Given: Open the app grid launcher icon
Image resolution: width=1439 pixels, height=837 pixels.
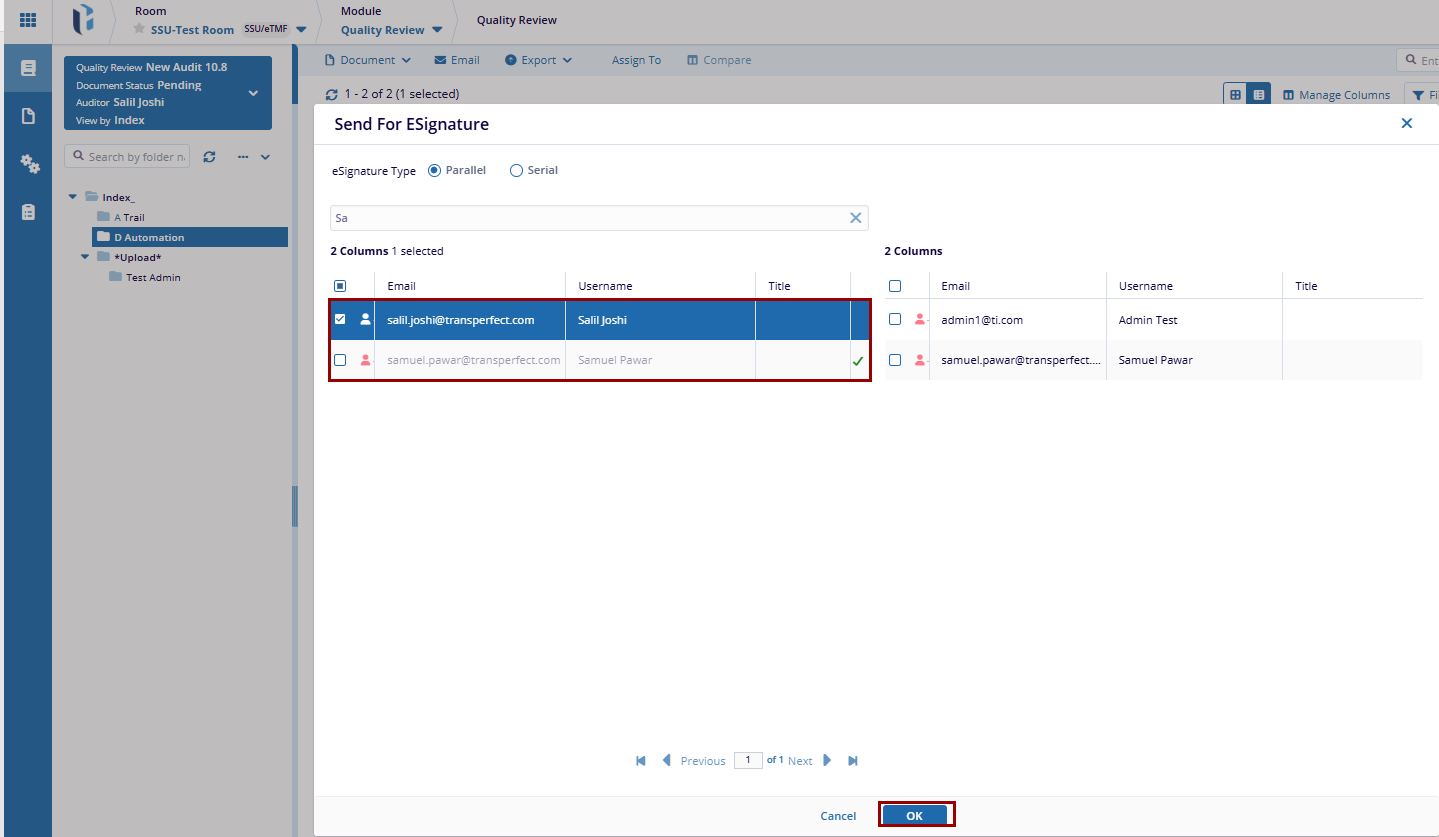Looking at the screenshot, I should 28,20.
